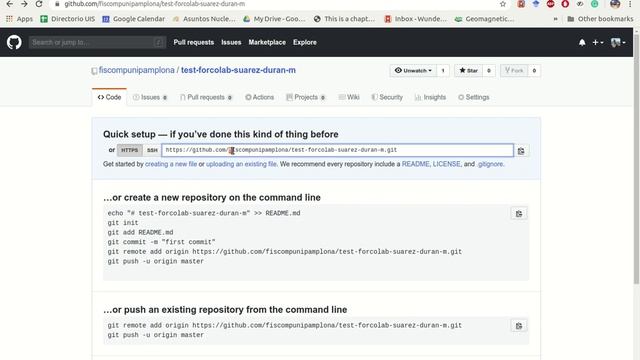Switch to the Actions tab
The height and width of the screenshot is (360, 640).
[x=260, y=97]
